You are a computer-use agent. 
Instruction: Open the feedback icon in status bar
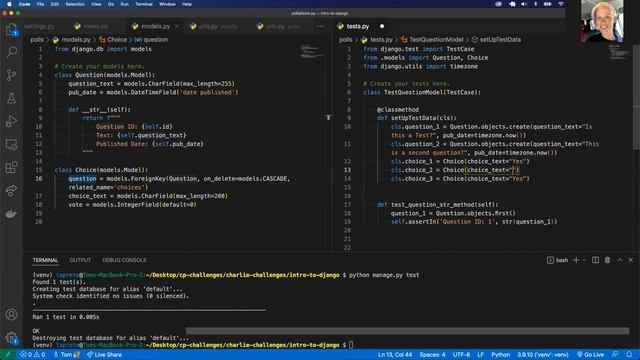(x=615, y=355)
